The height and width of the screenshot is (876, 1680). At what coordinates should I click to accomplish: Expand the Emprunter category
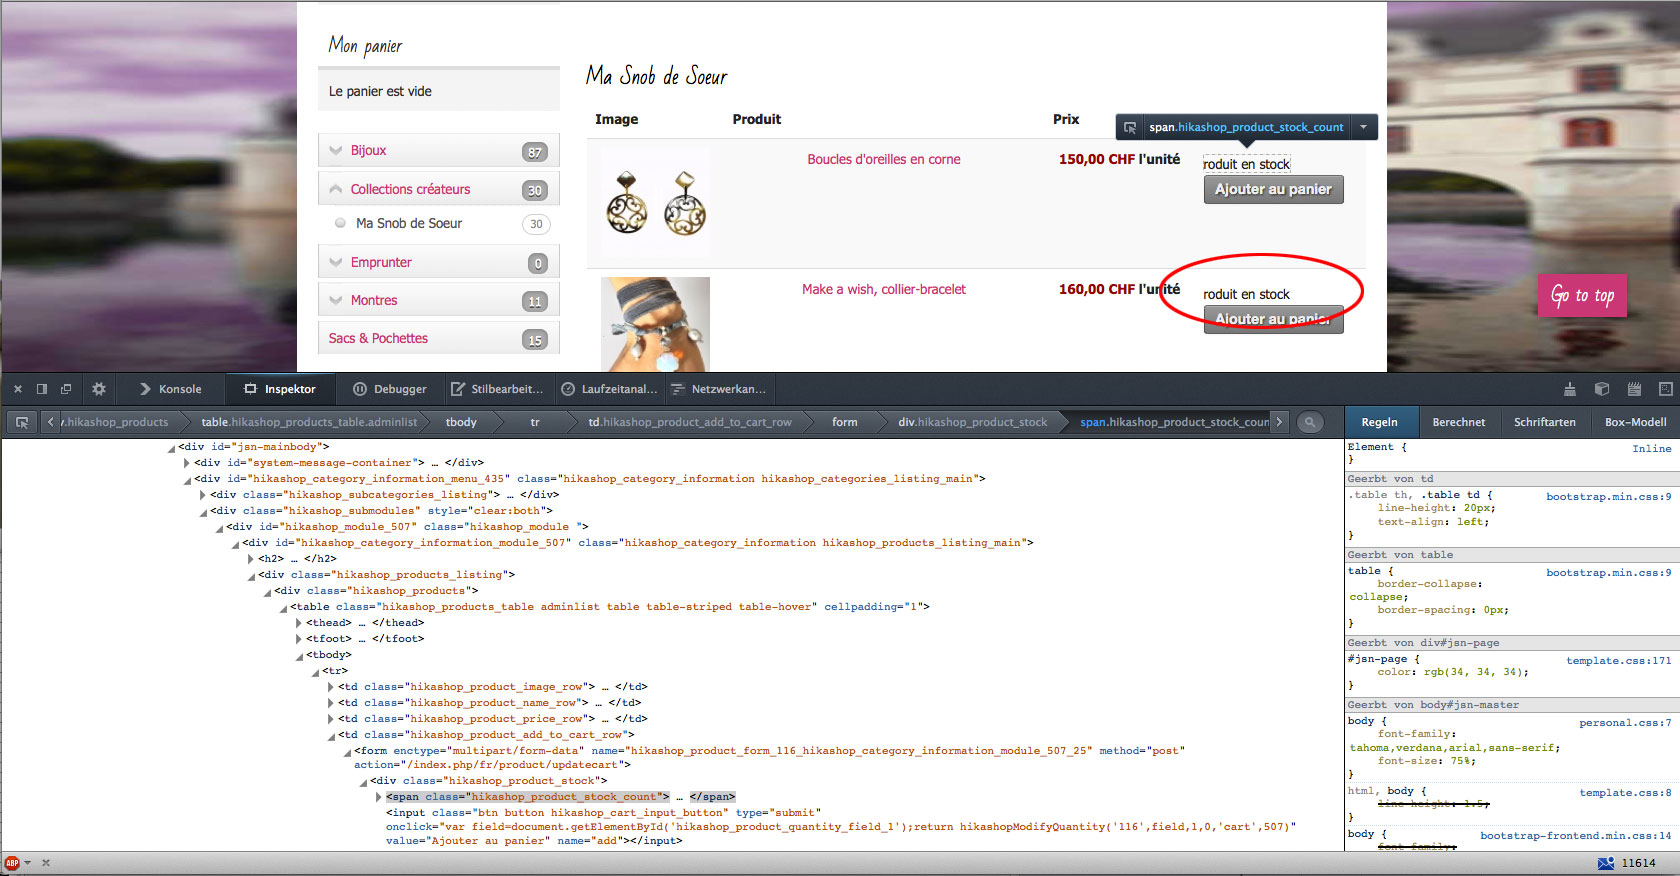coord(336,263)
